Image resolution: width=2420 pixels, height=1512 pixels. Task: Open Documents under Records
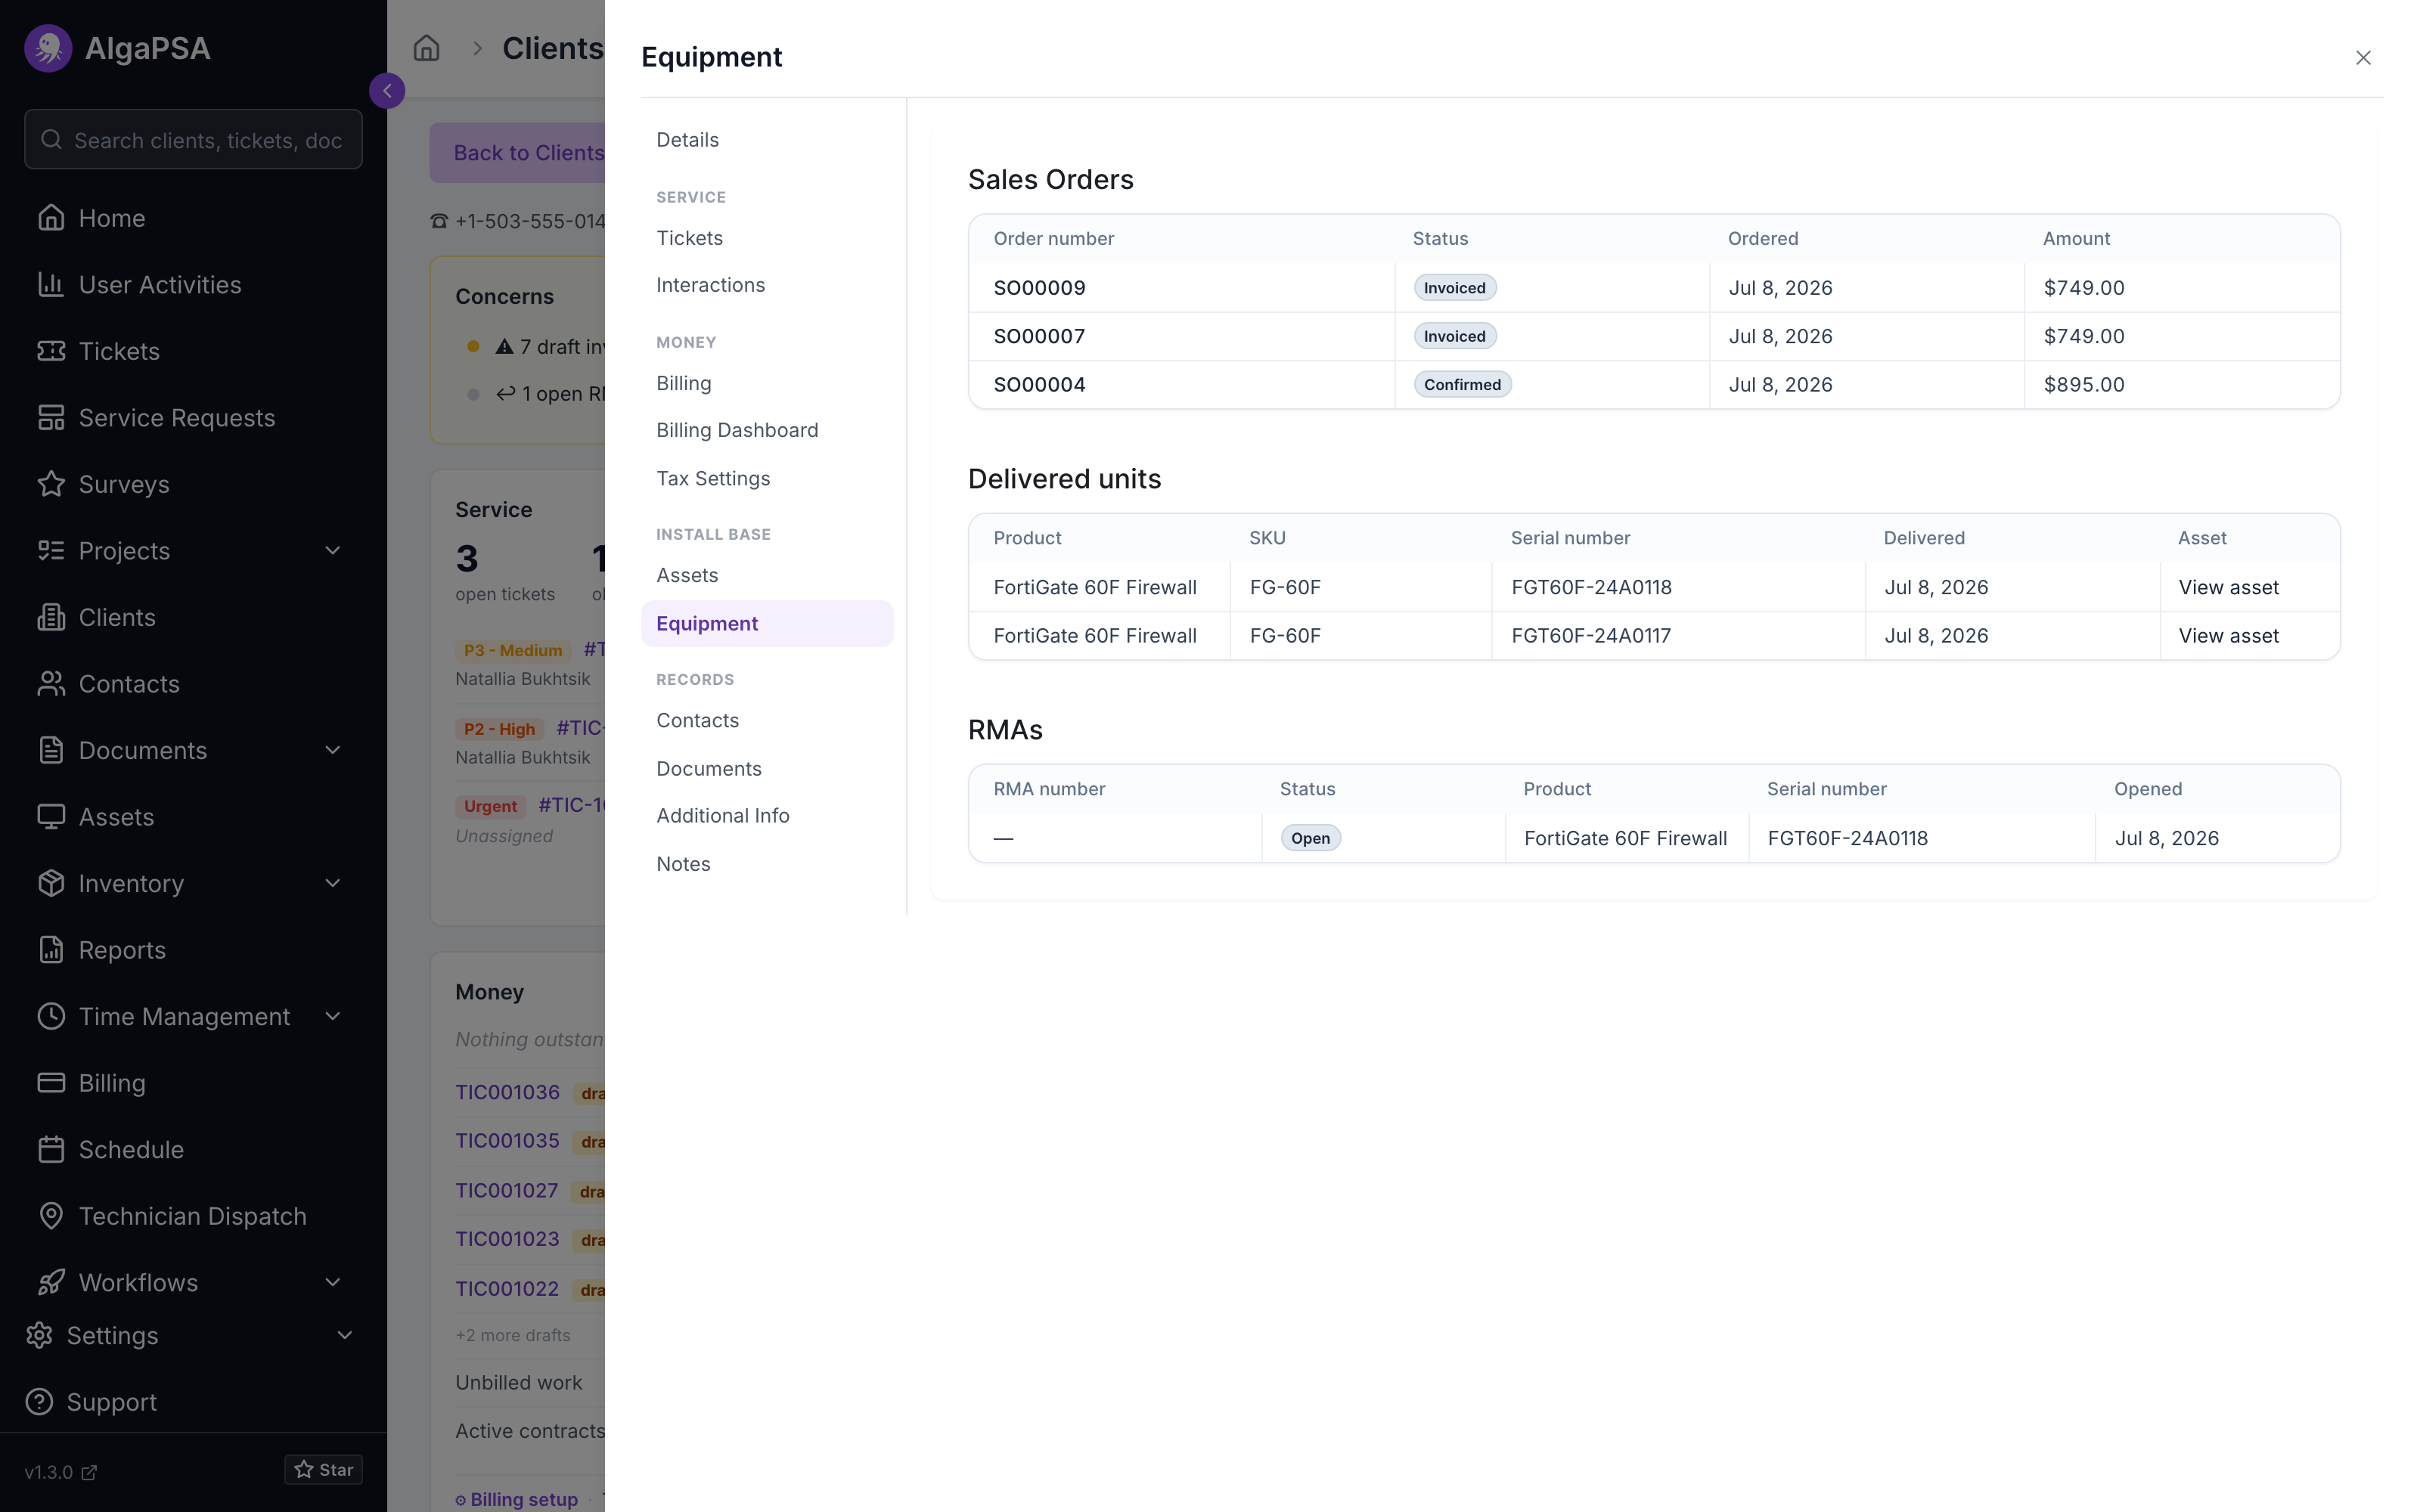pyautogui.click(x=767, y=768)
